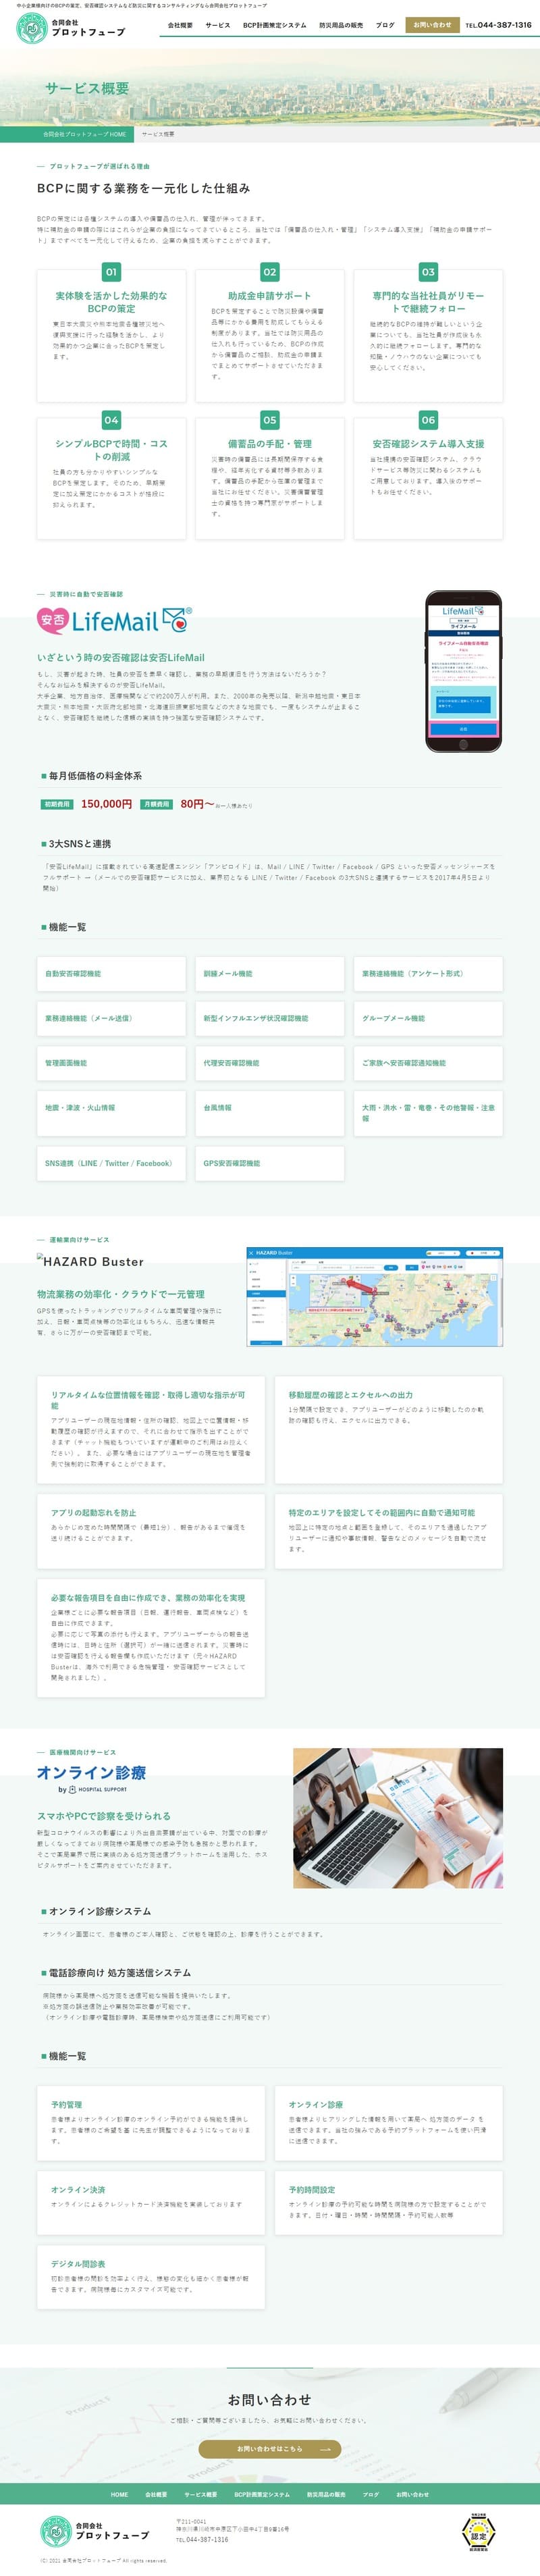Viewport: 540px width, 2576px height.
Task: Click the footer プロットフューブ logo
Action: tap(95, 2531)
